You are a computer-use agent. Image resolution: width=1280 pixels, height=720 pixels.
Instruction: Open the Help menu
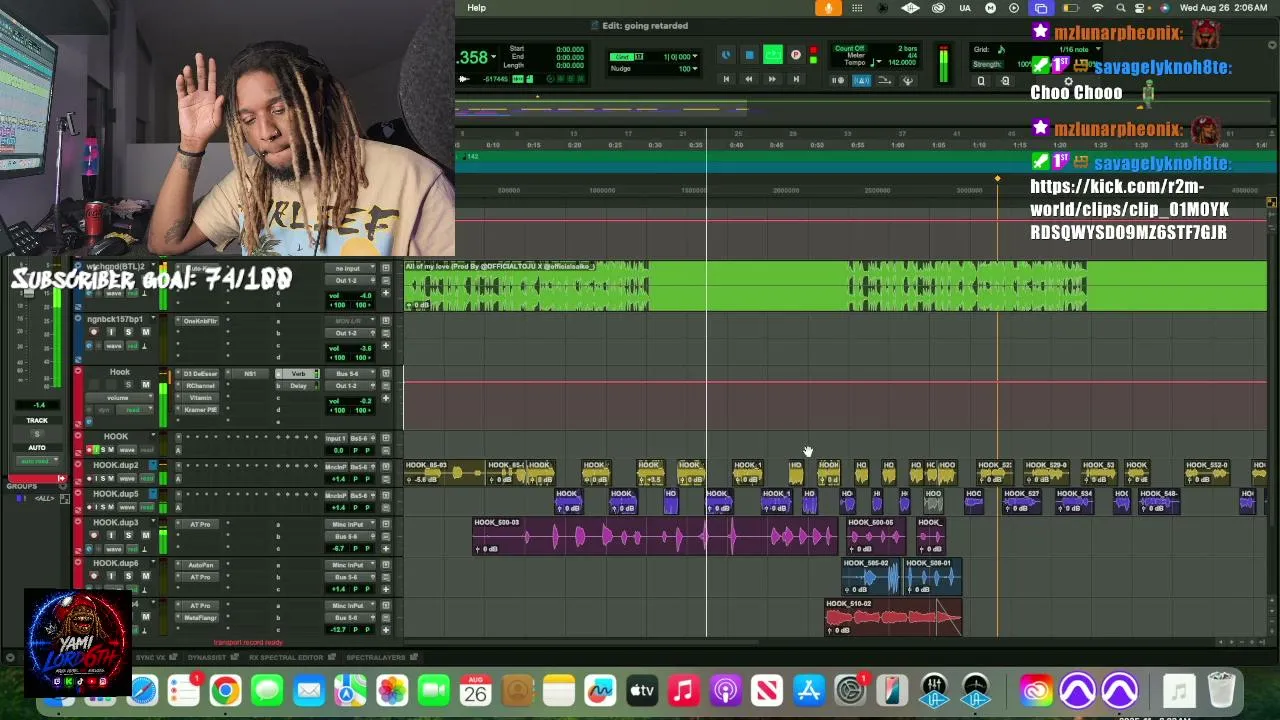476,8
